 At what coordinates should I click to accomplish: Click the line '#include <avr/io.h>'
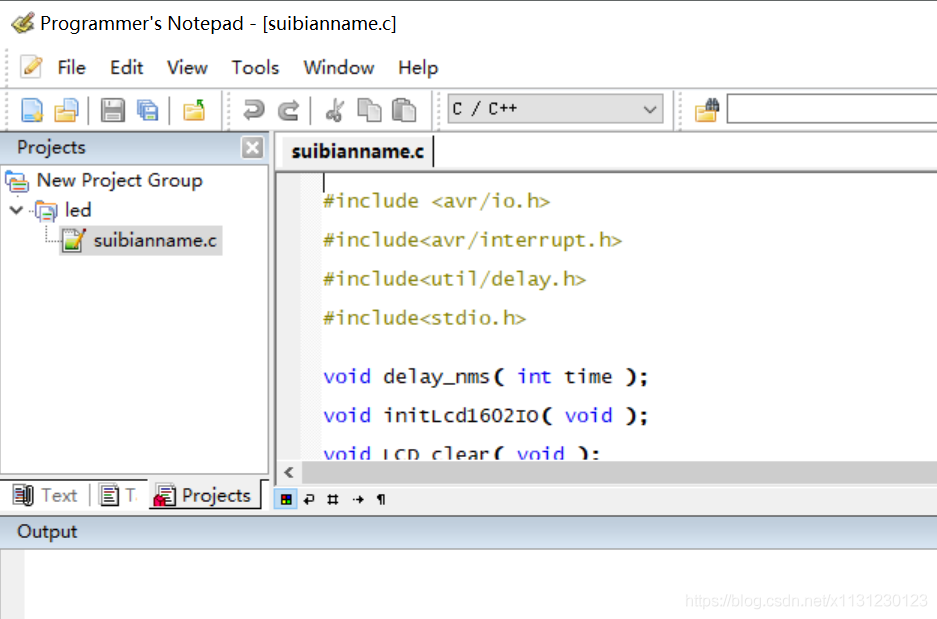436,201
